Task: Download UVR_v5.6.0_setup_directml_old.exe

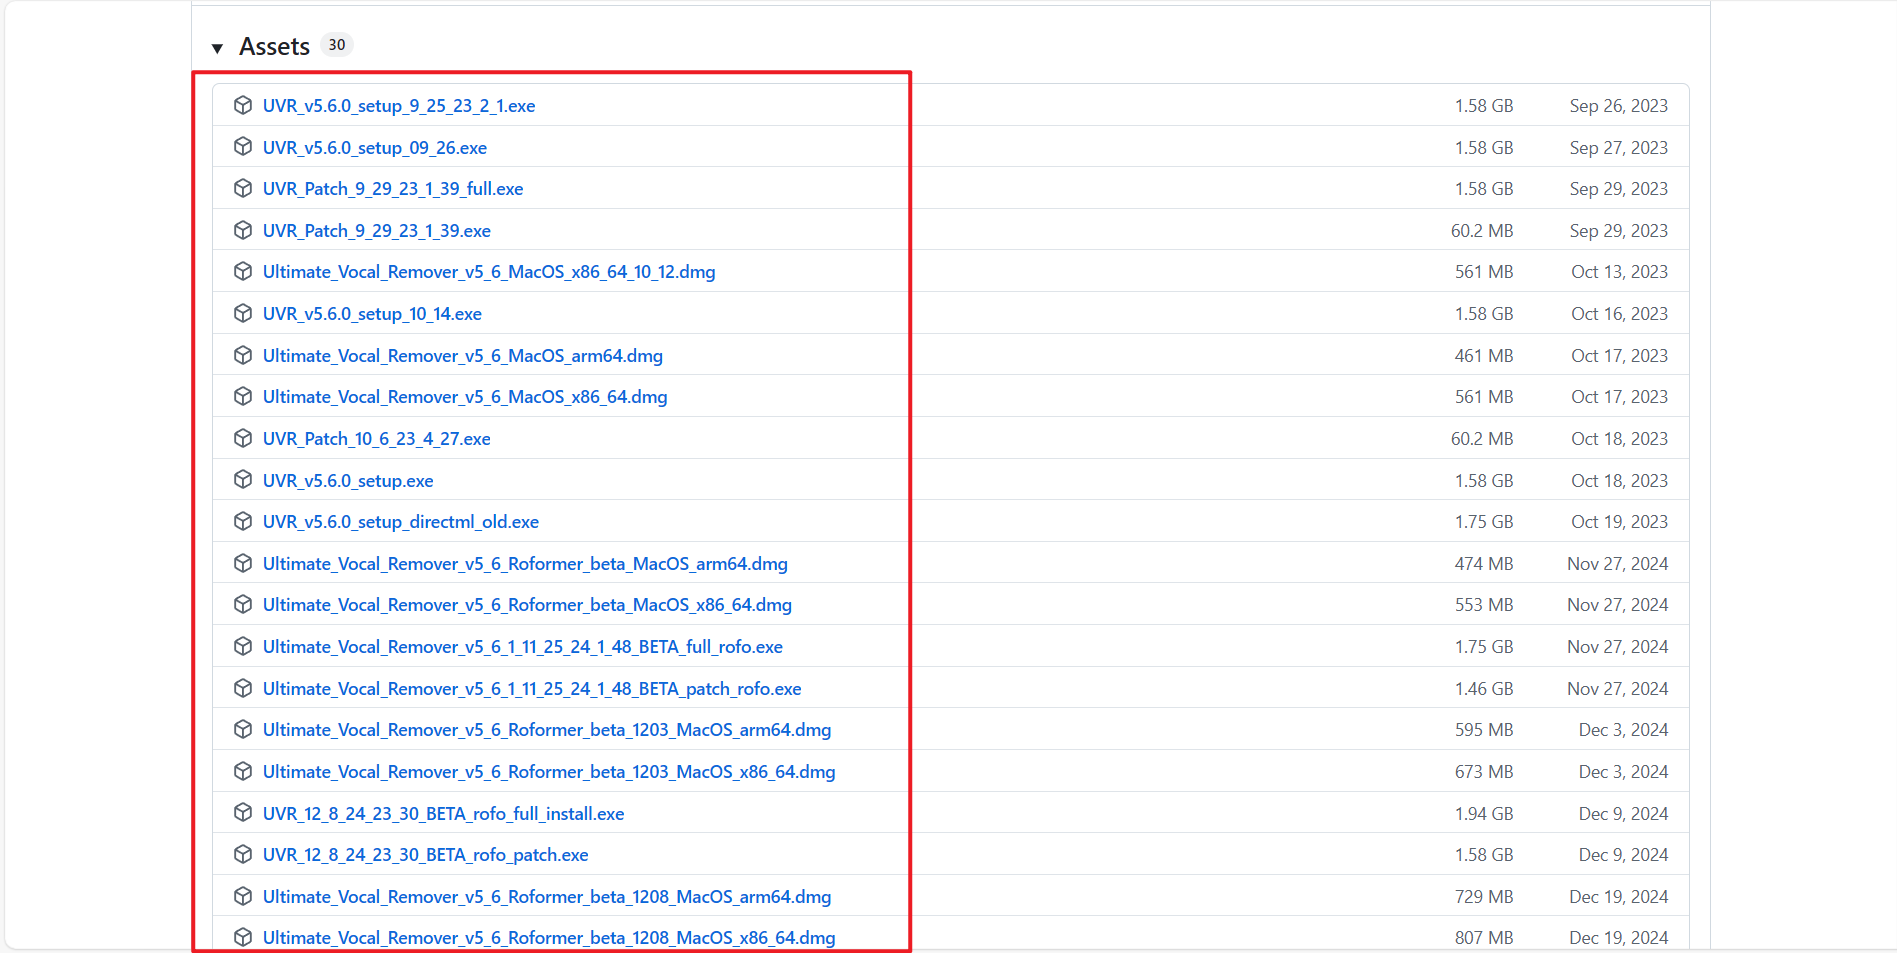Action: (x=401, y=522)
